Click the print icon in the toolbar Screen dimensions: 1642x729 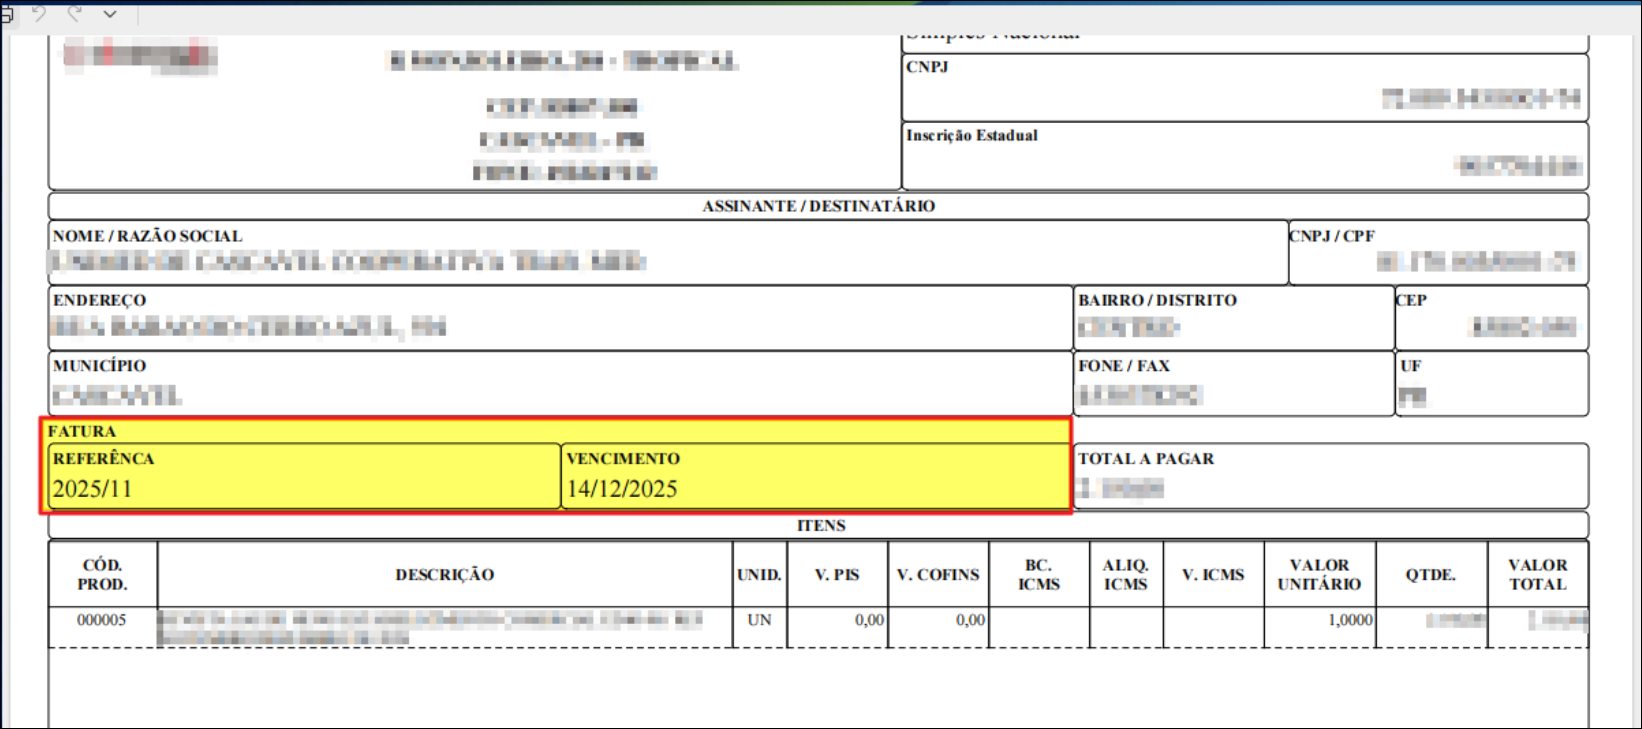6,14
